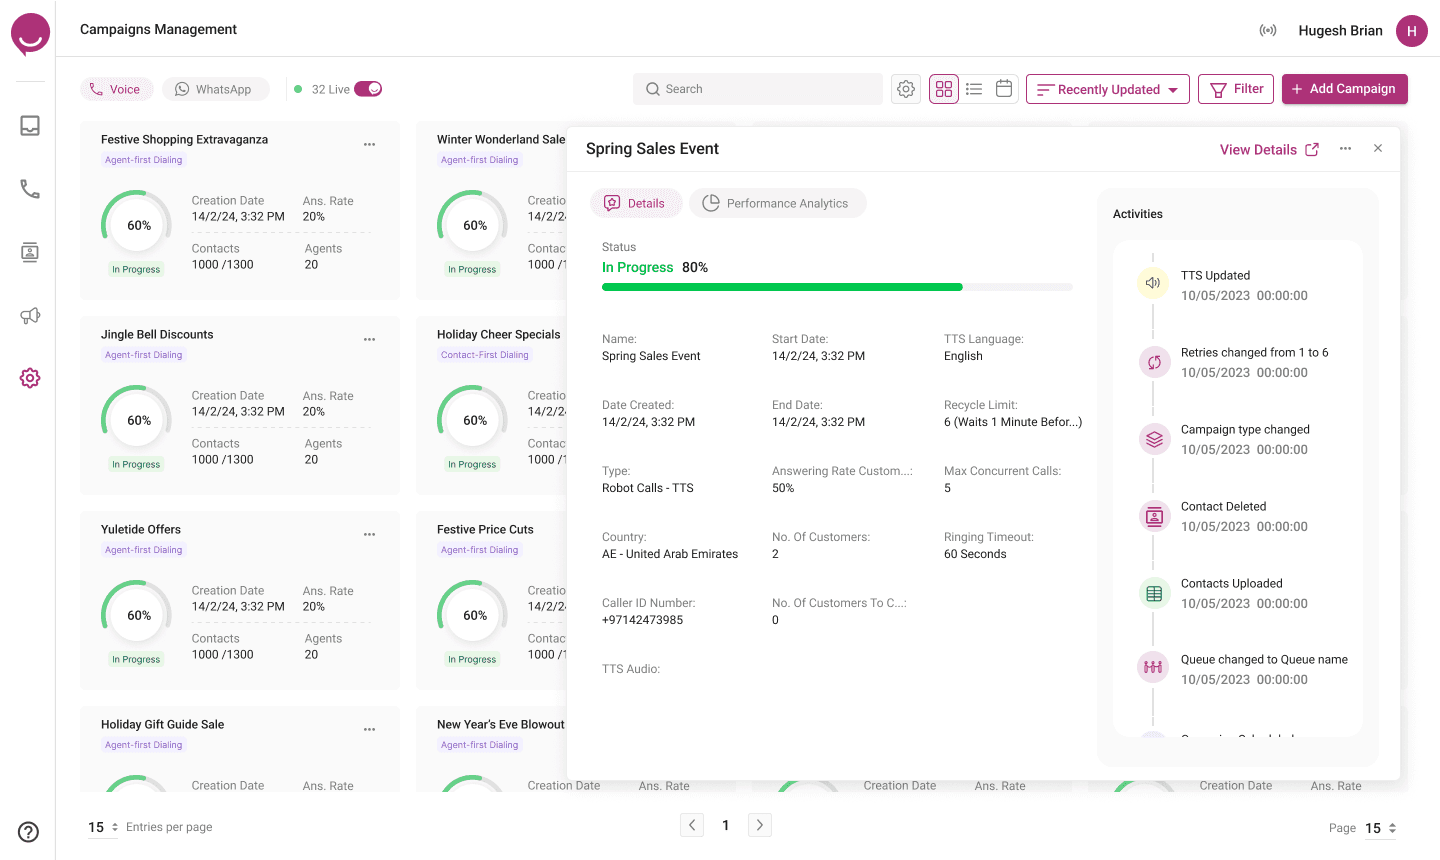The height and width of the screenshot is (860, 1440).
Task: Click the Hugesh Brian username
Action: (x=1340, y=31)
